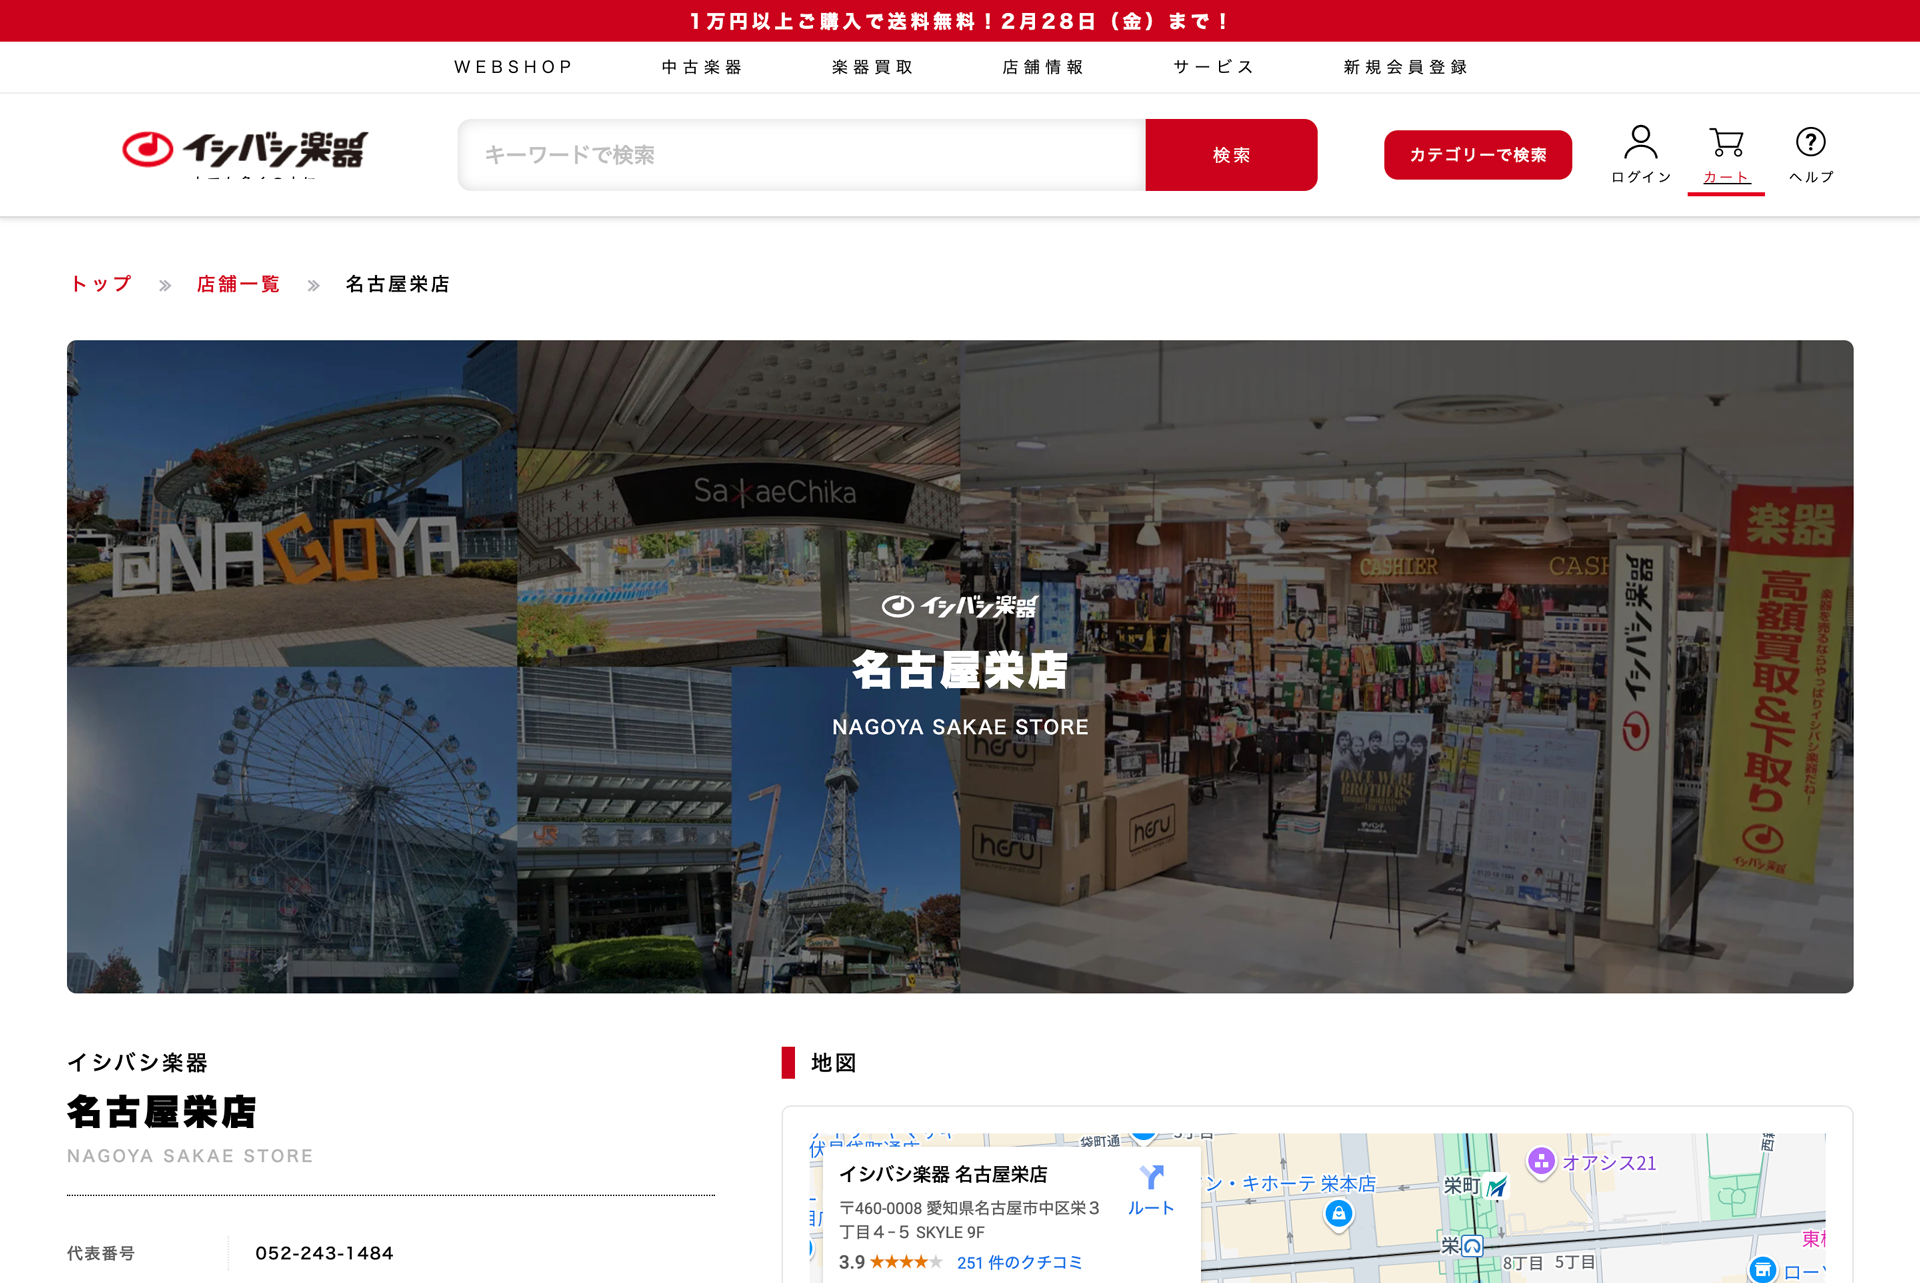Viewport: 1920px width, 1283px height.
Task: Open the 中古楽器 menu item
Action: click(702, 67)
